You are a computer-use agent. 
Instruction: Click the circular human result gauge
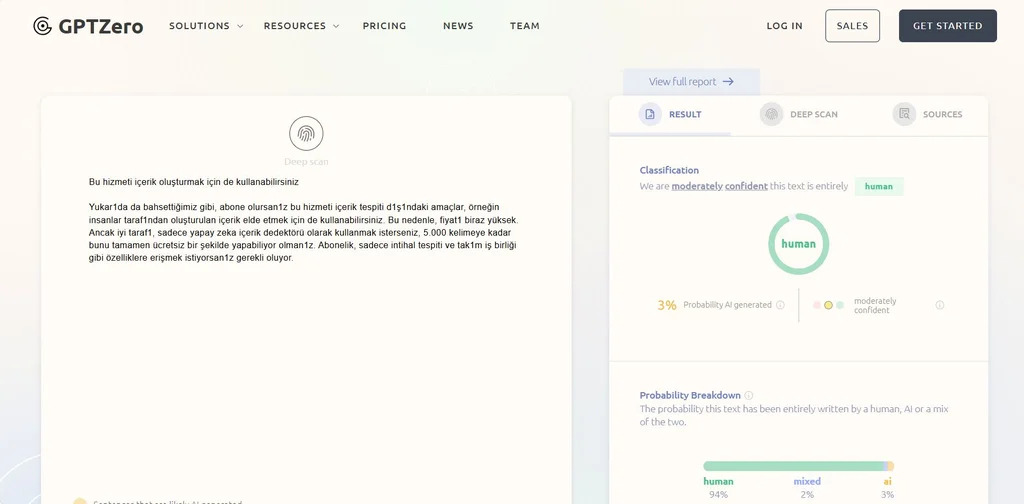pyautogui.click(x=798, y=244)
